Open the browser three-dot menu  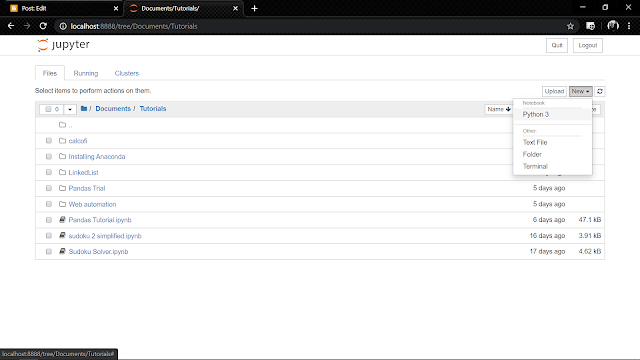coord(629,26)
